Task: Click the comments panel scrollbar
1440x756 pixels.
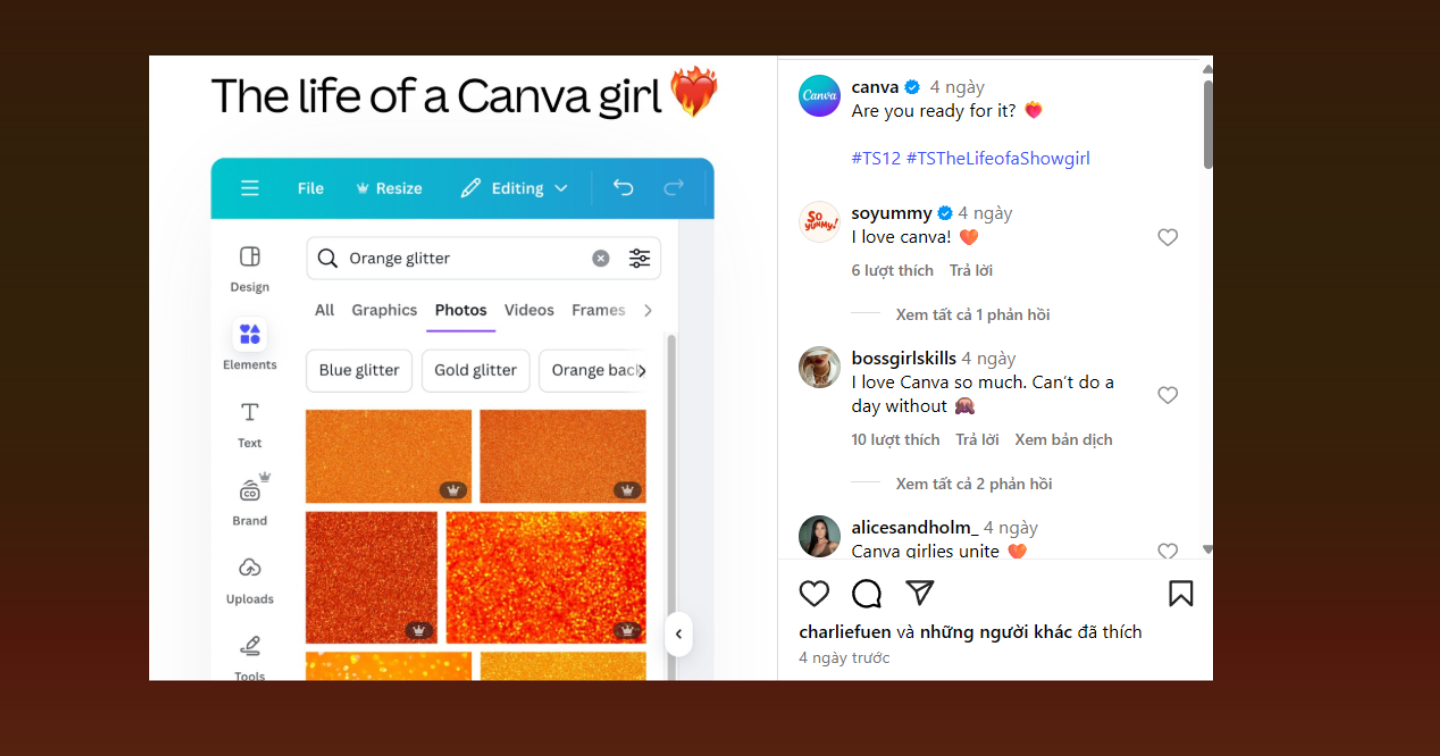Action: [1207, 125]
